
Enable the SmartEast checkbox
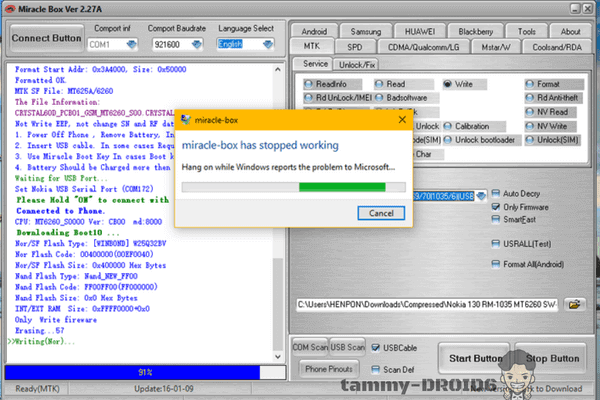[x=496, y=219]
